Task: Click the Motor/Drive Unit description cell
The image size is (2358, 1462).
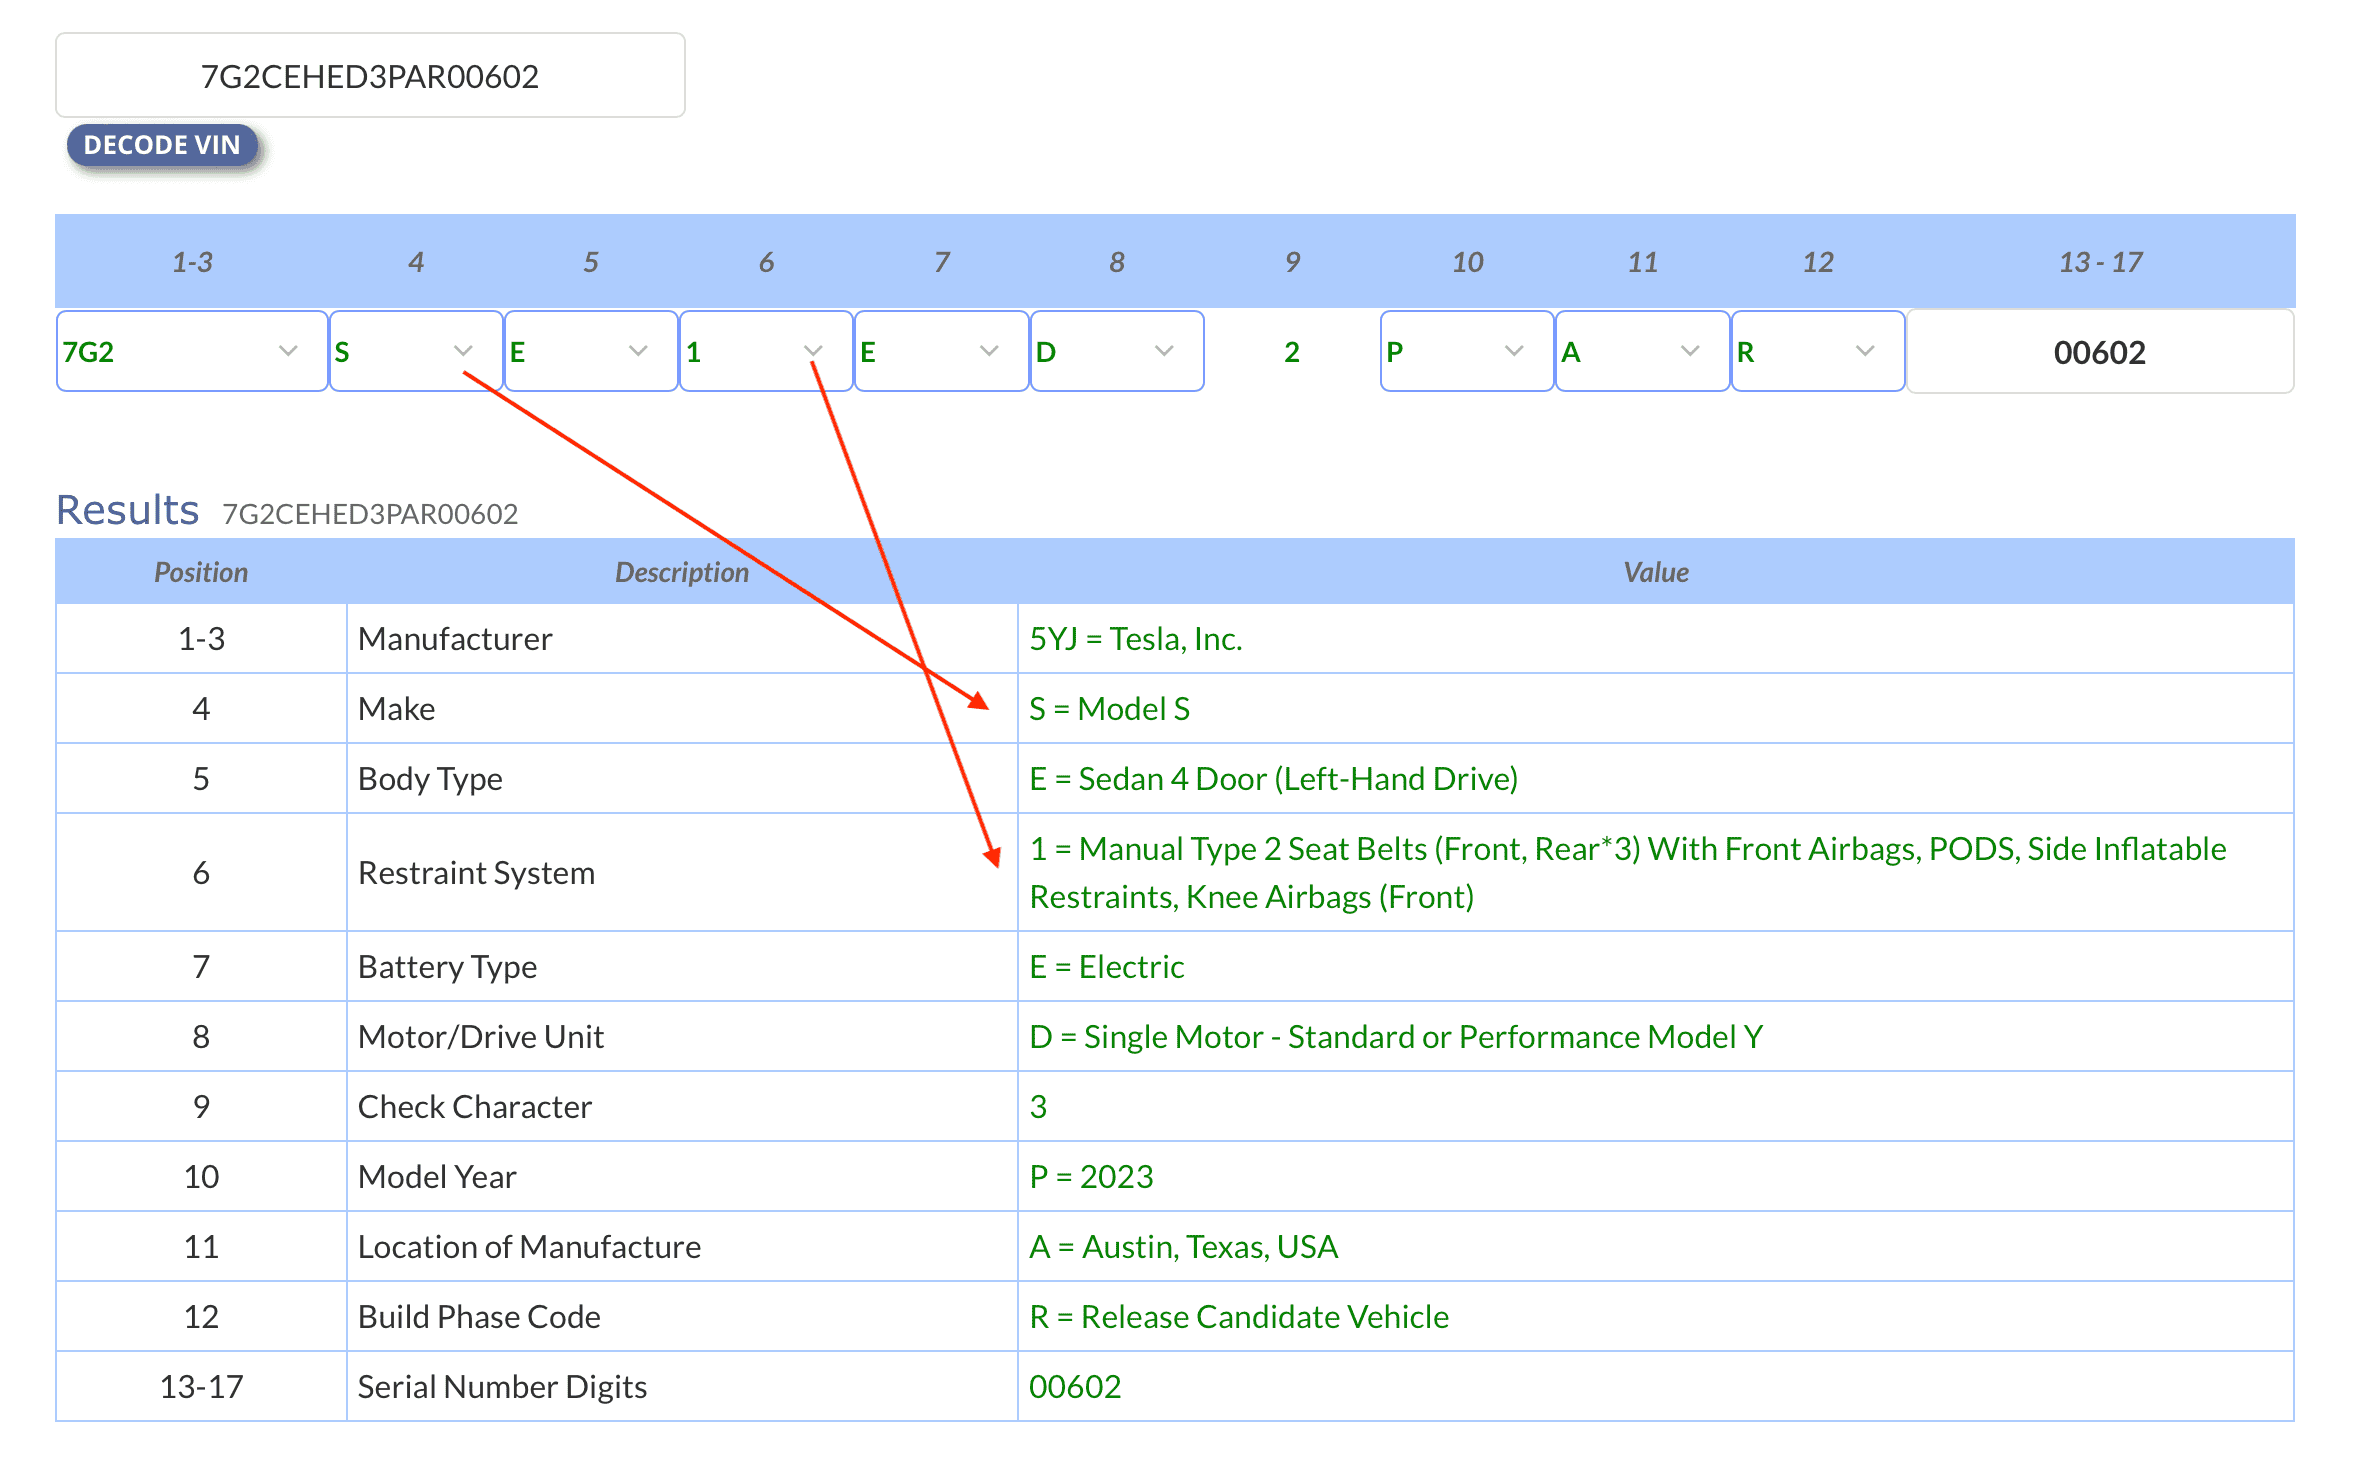Action: 682,1037
